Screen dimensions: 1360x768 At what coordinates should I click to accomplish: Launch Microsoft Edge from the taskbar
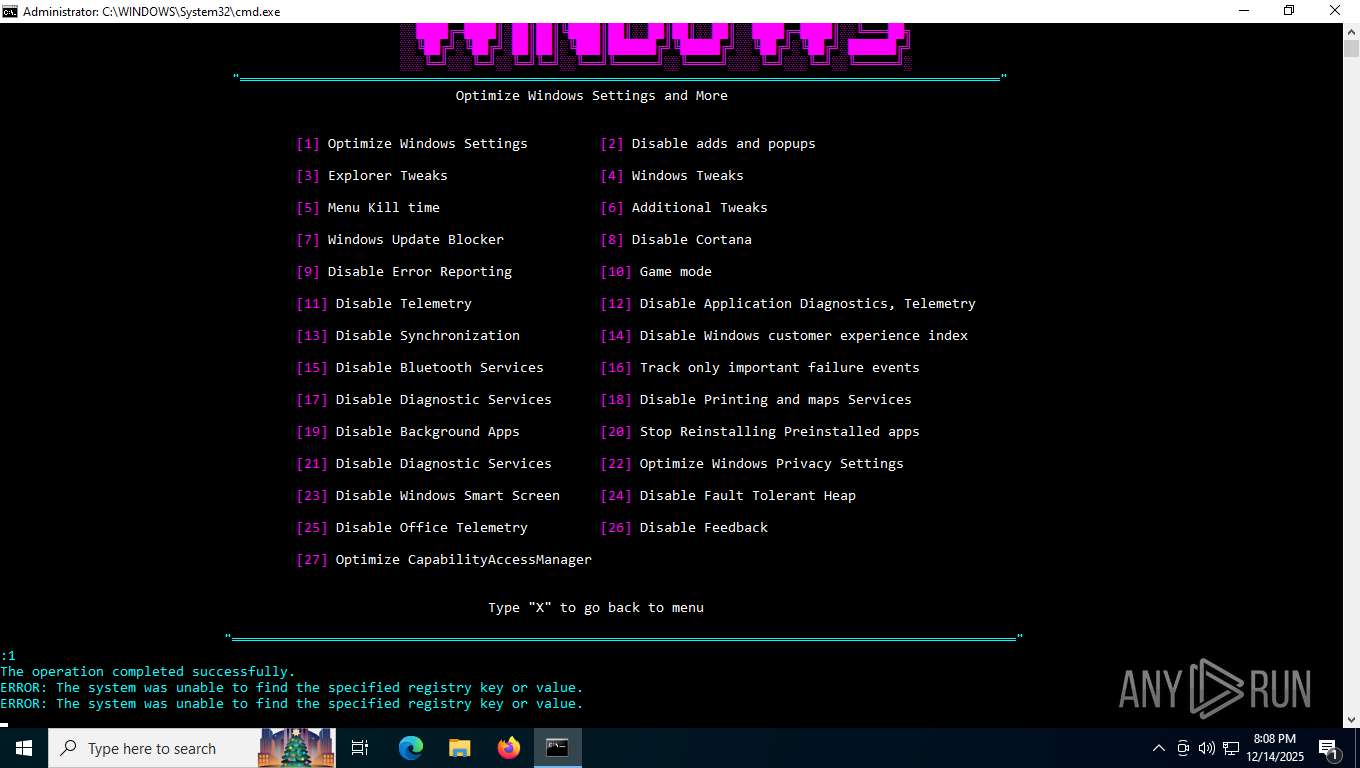click(x=411, y=748)
